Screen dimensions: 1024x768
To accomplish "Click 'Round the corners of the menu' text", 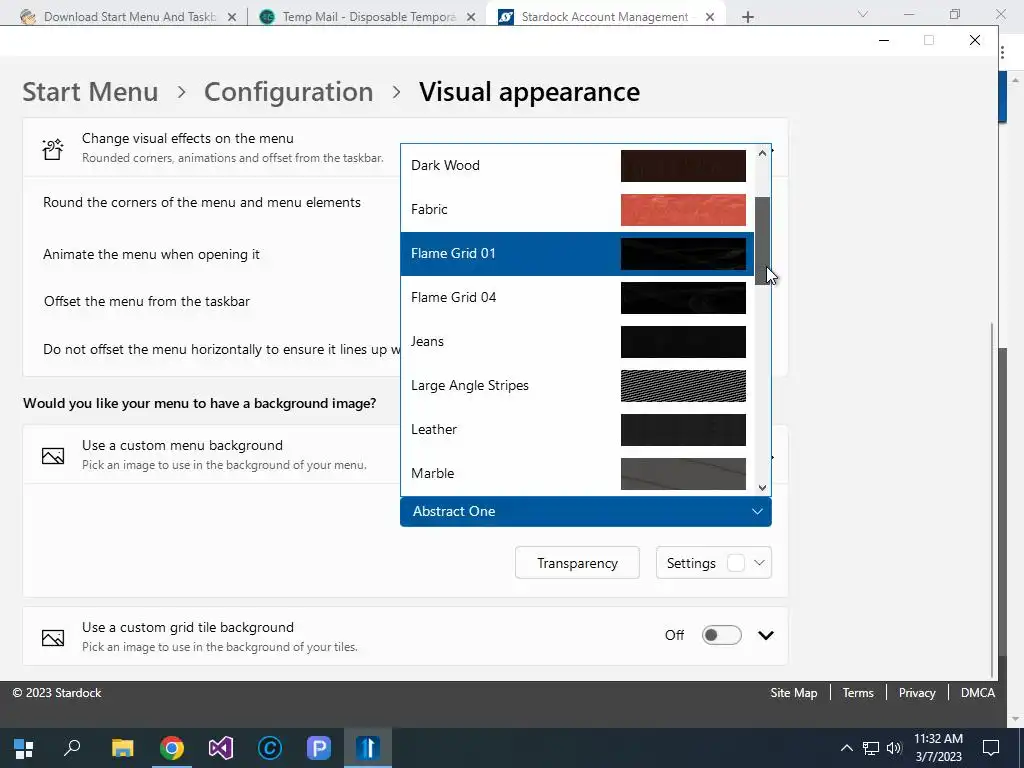I will pos(202,202).
